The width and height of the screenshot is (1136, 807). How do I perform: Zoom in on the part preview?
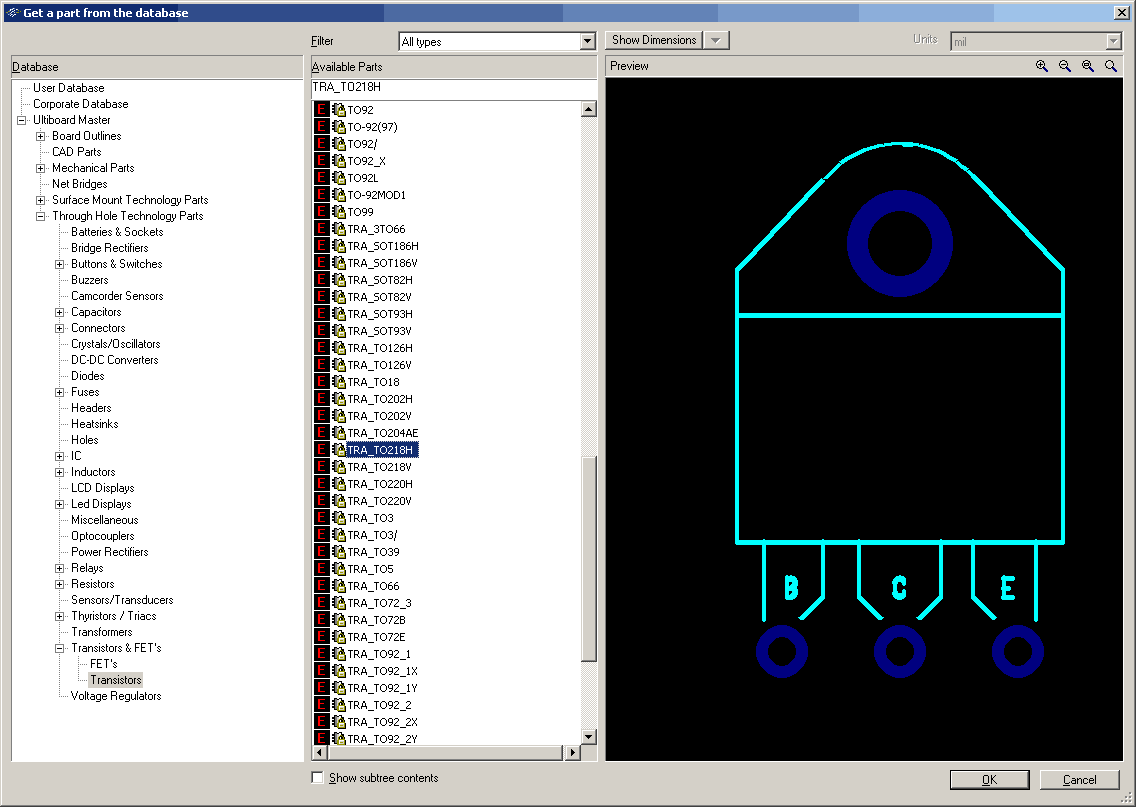(1041, 66)
